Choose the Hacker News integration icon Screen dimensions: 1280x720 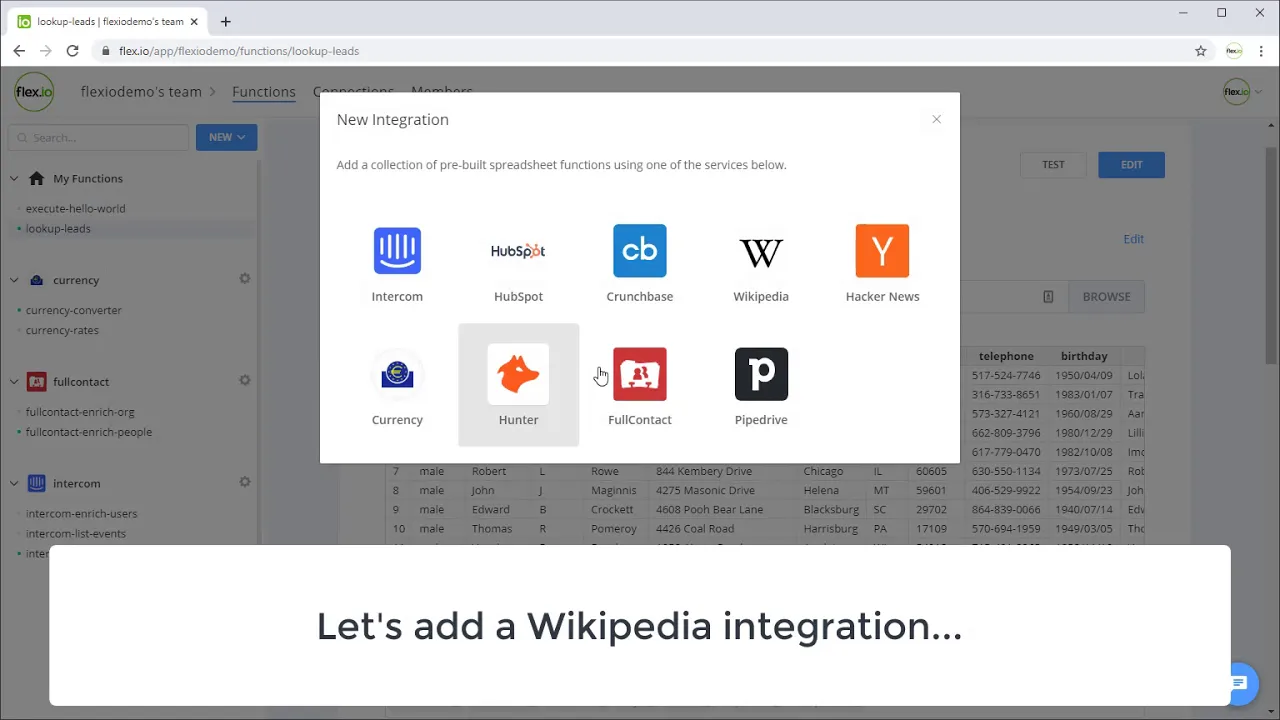(x=882, y=250)
